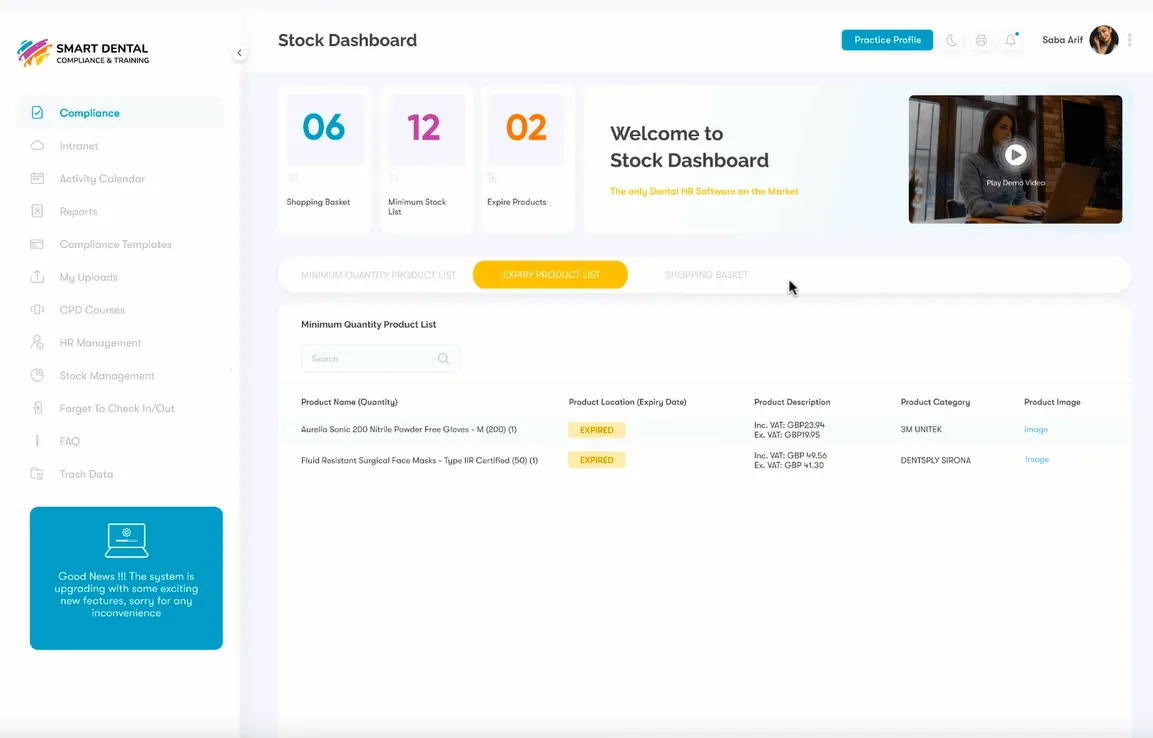
Task: Click the HR Management person icon
Action: pyautogui.click(x=38, y=343)
